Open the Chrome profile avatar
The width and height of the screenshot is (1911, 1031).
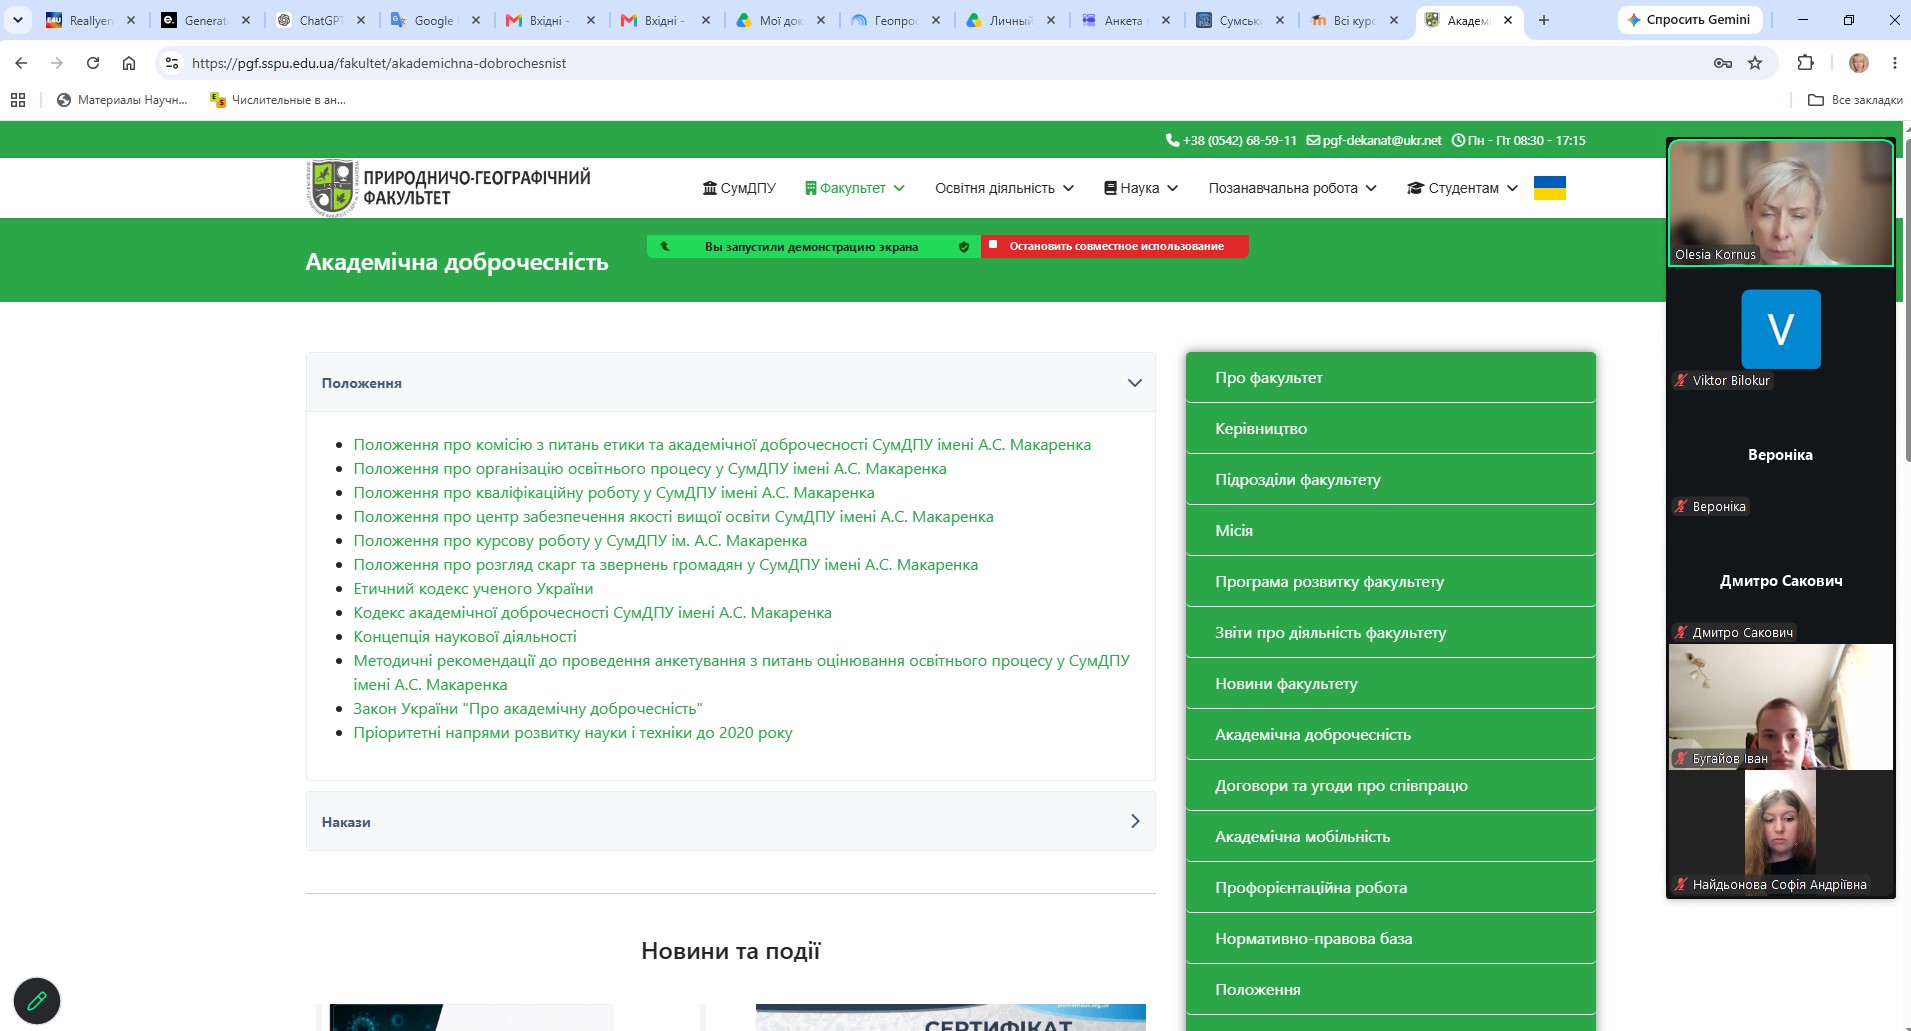[1859, 63]
